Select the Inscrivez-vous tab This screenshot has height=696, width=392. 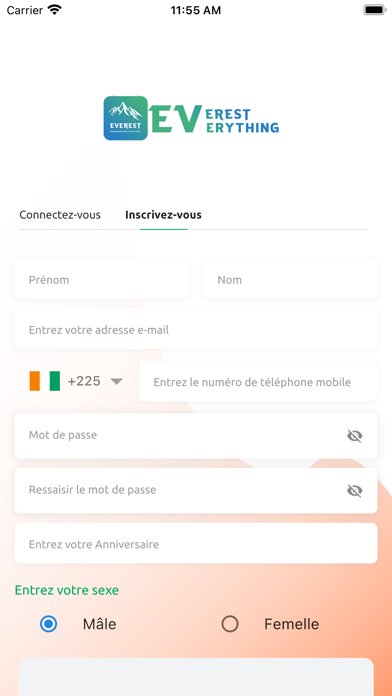163,215
